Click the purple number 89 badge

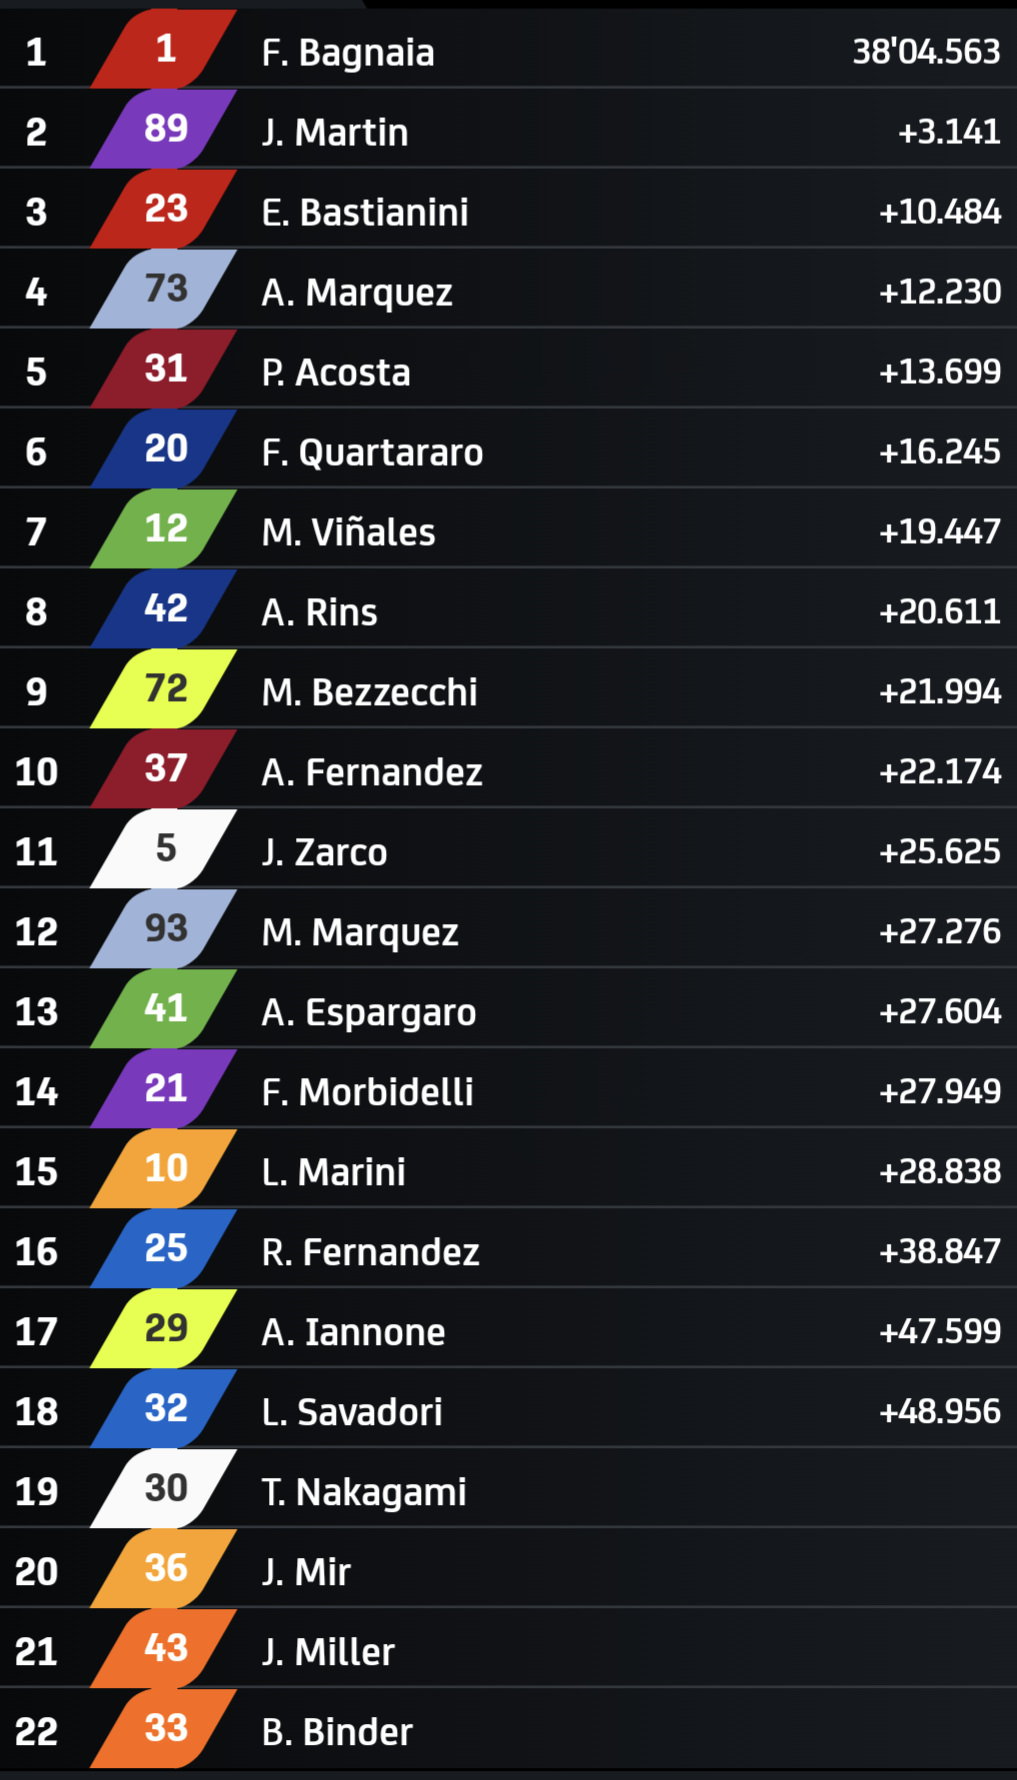pyautogui.click(x=165, y=129)
